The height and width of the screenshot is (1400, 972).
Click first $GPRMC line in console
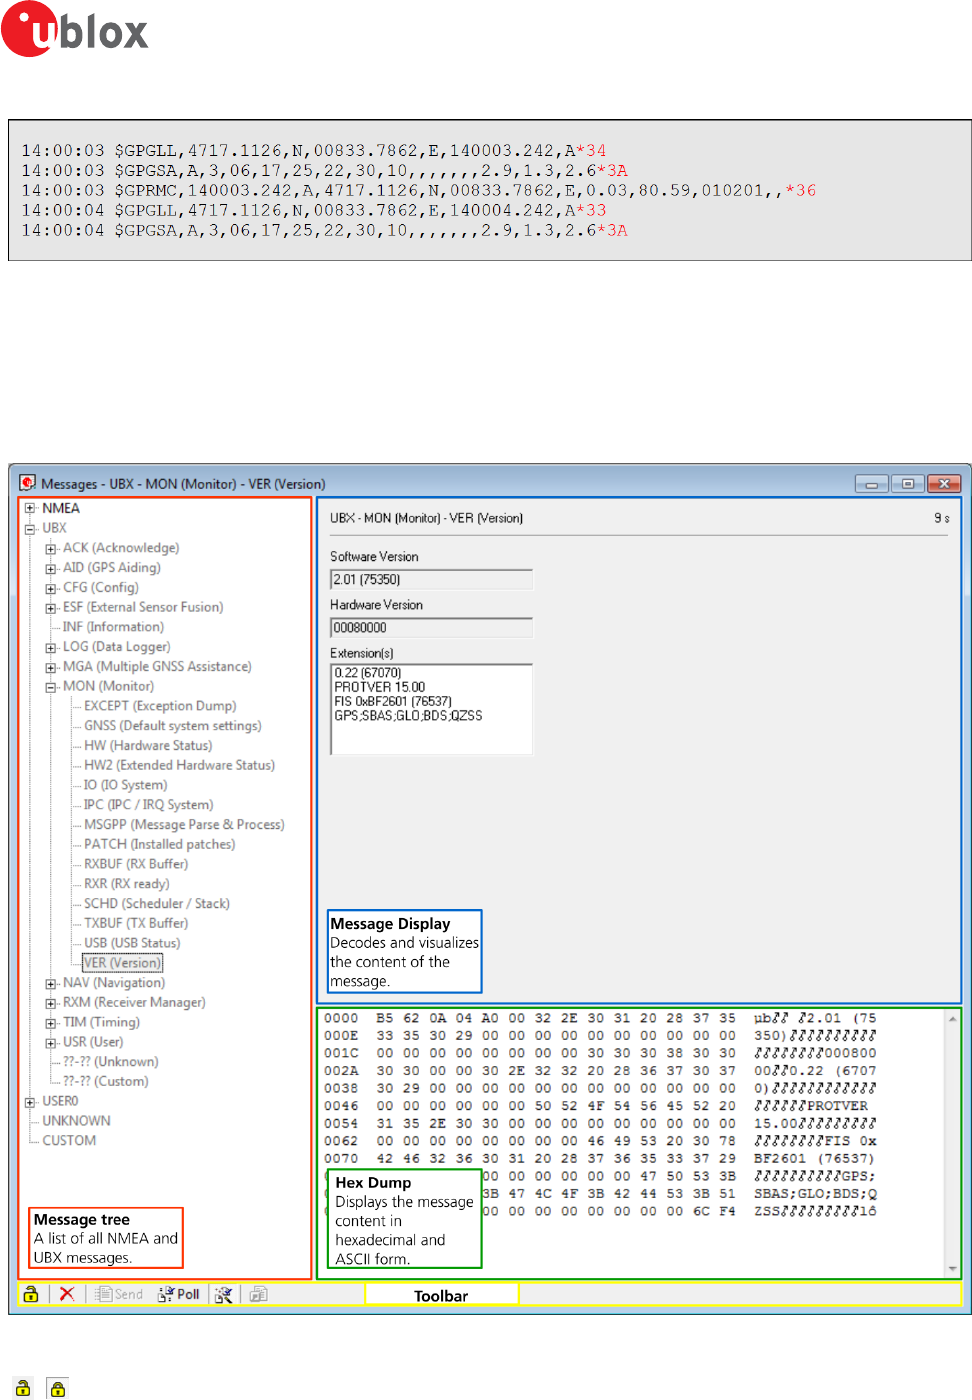tap(419, 191)
